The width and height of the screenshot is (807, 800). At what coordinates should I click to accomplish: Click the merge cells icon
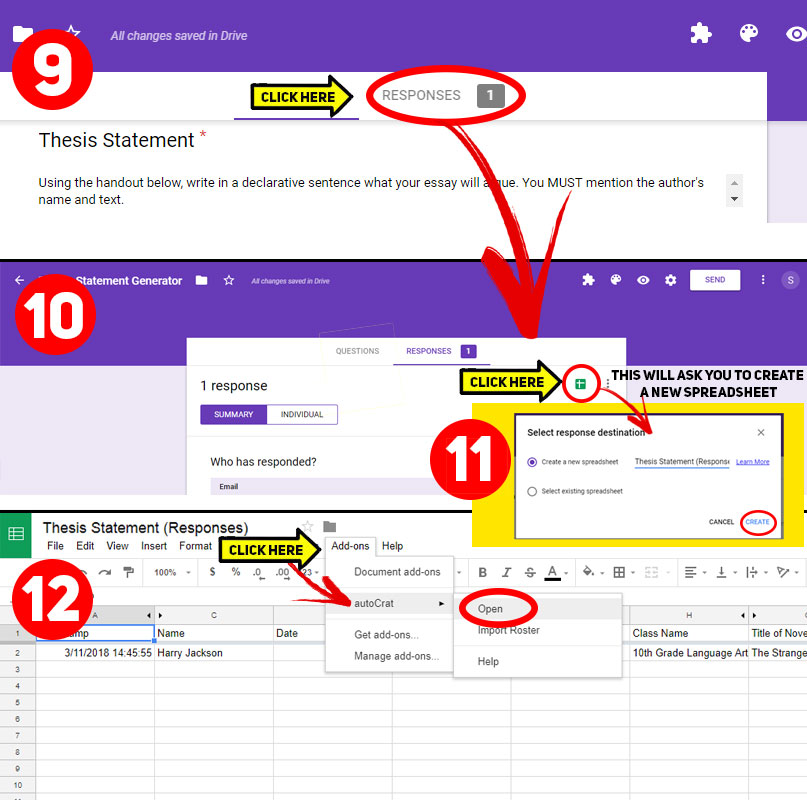pyautogui.click(x=651, y=572)
